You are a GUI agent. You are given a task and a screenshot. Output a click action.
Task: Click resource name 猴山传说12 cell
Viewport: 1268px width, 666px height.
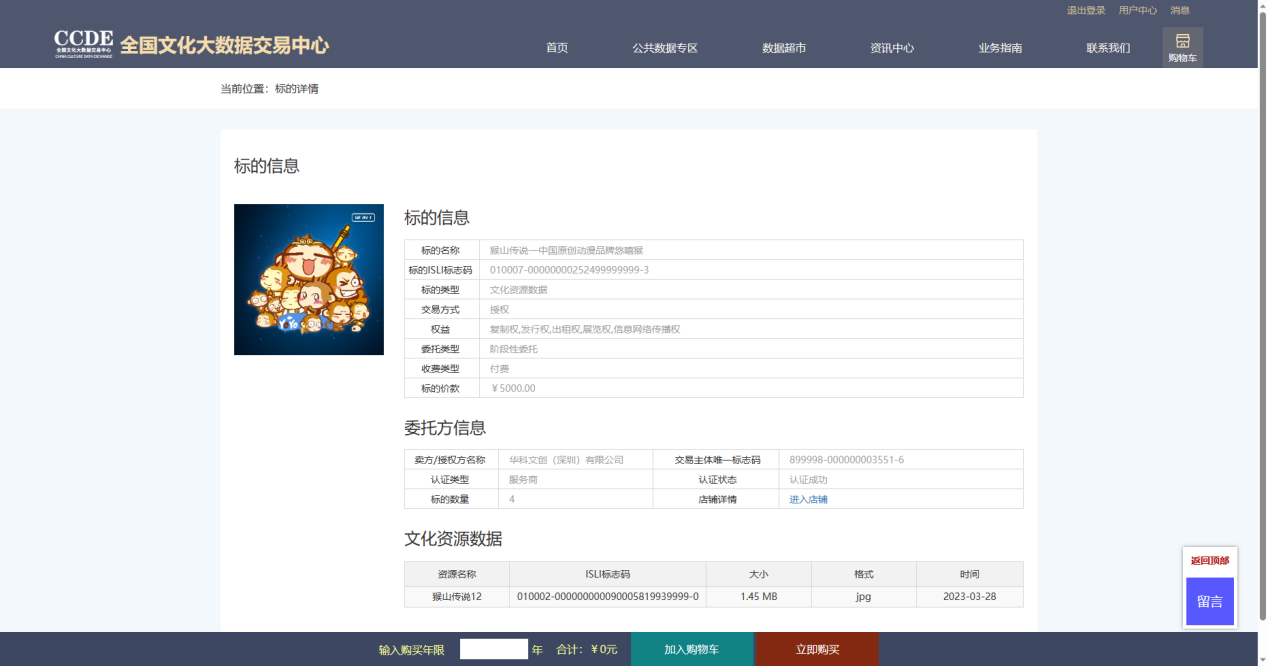pos(457,597)
